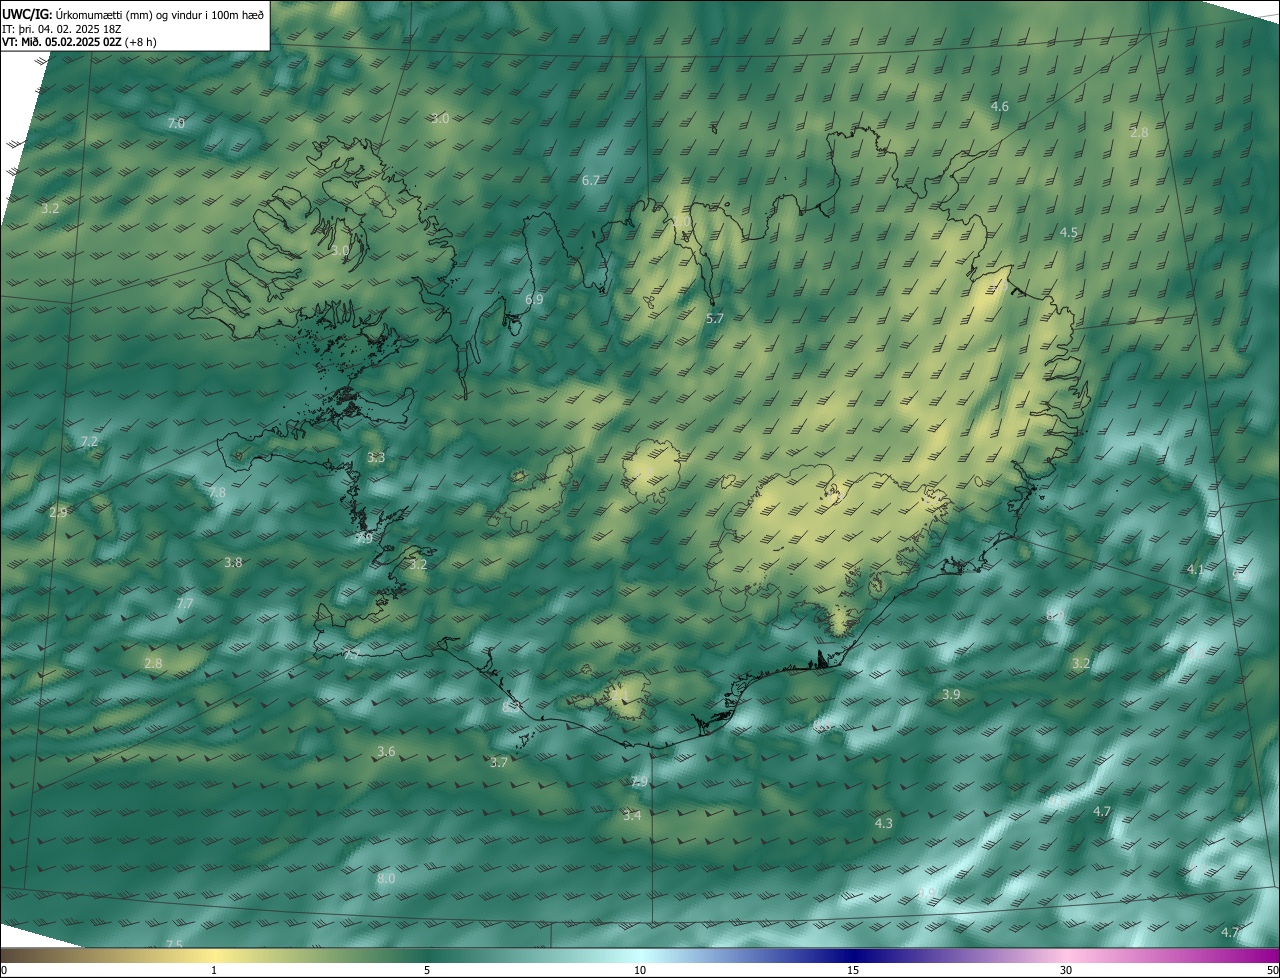Image resolution: width=1280 pixels, height=978 pixels.
Task: Pick the 3.6 value label
Action: tap(386, 751)
